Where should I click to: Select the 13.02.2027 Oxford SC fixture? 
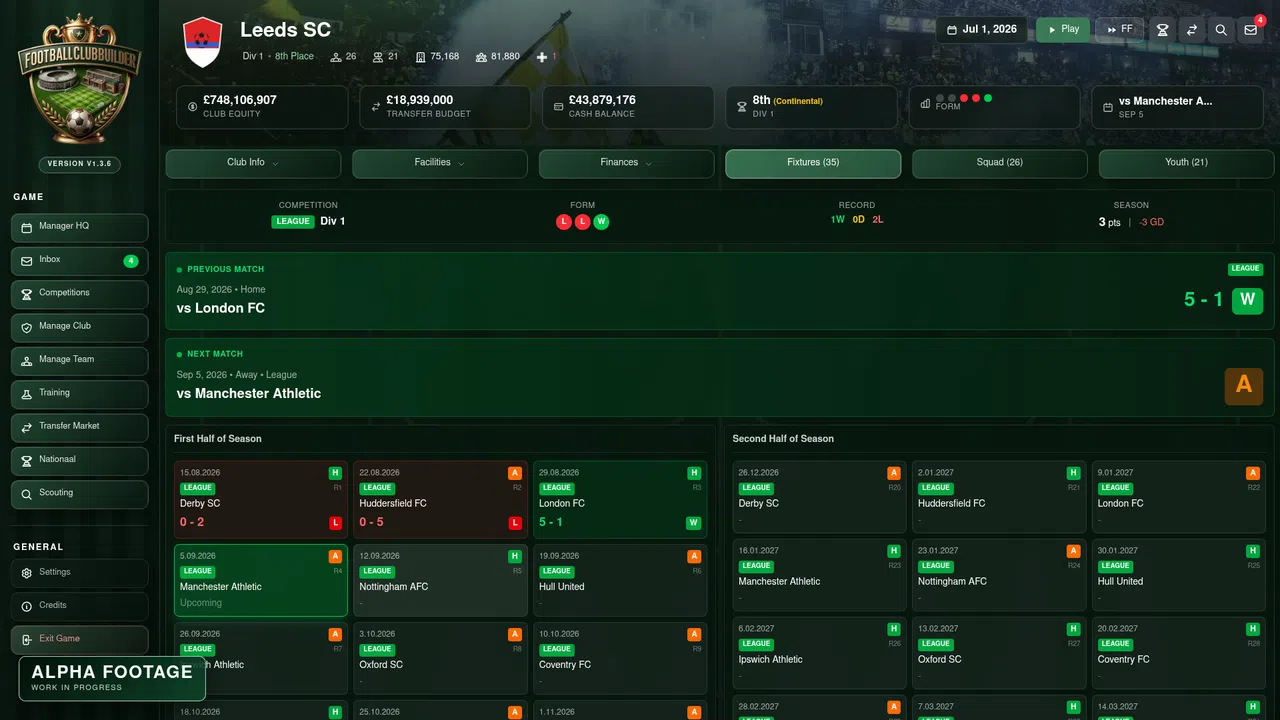(x=999, y=653)
